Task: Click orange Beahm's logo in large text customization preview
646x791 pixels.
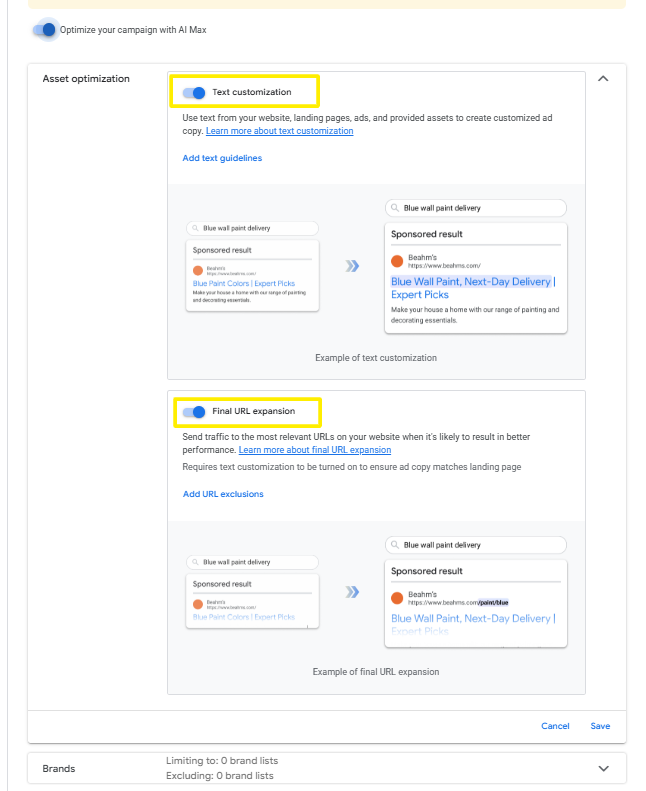Action: (x=397, y=261)
